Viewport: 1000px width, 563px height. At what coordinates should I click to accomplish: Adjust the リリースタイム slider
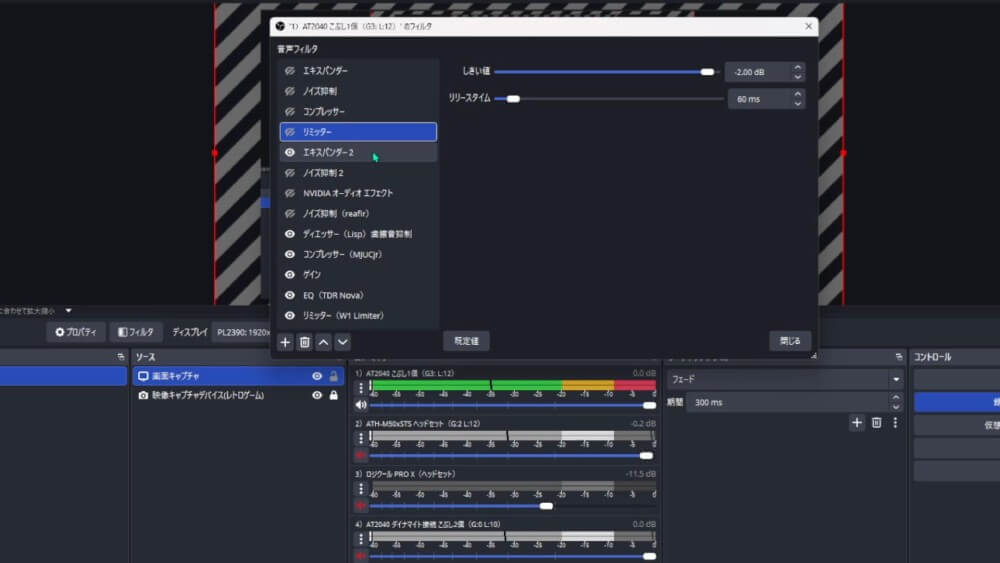(x=513, y=99)
